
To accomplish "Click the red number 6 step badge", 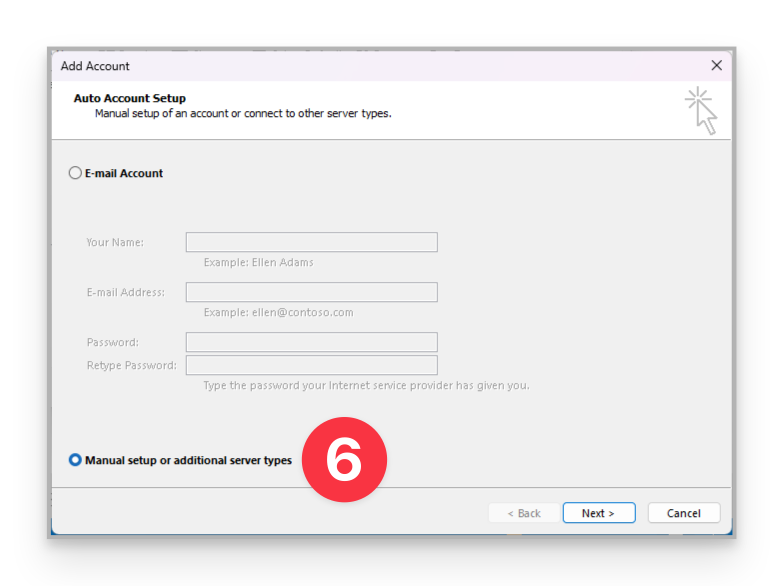I will (344, 460).
